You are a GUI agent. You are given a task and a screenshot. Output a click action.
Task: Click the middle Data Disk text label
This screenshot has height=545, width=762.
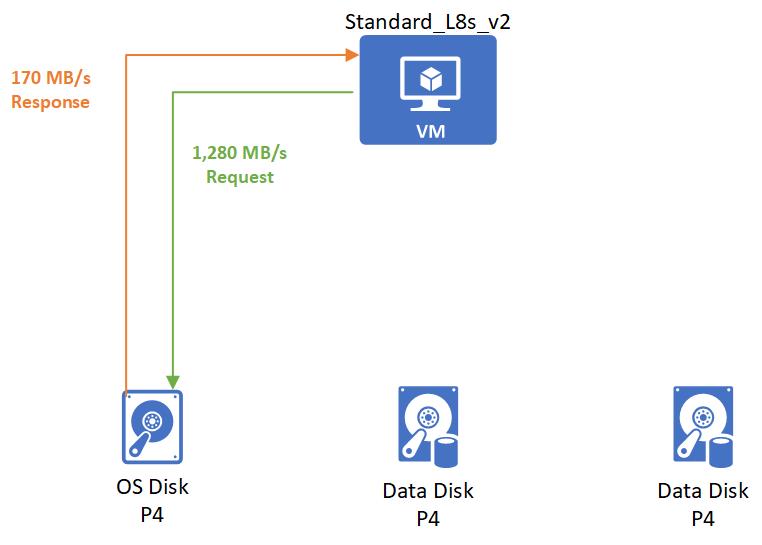pos(428,491)
